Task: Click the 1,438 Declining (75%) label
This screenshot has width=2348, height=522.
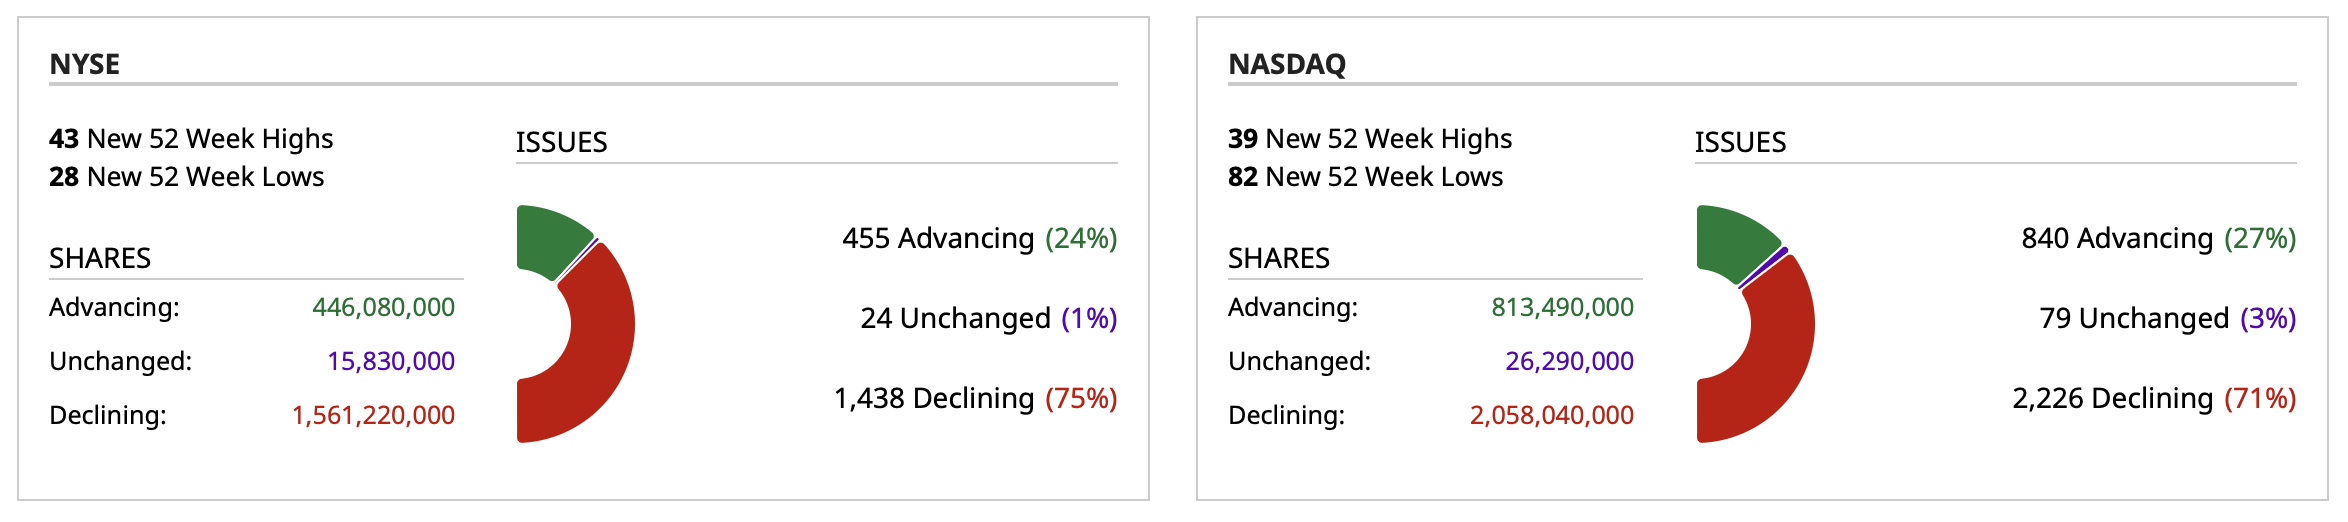Action: [975, 398]
